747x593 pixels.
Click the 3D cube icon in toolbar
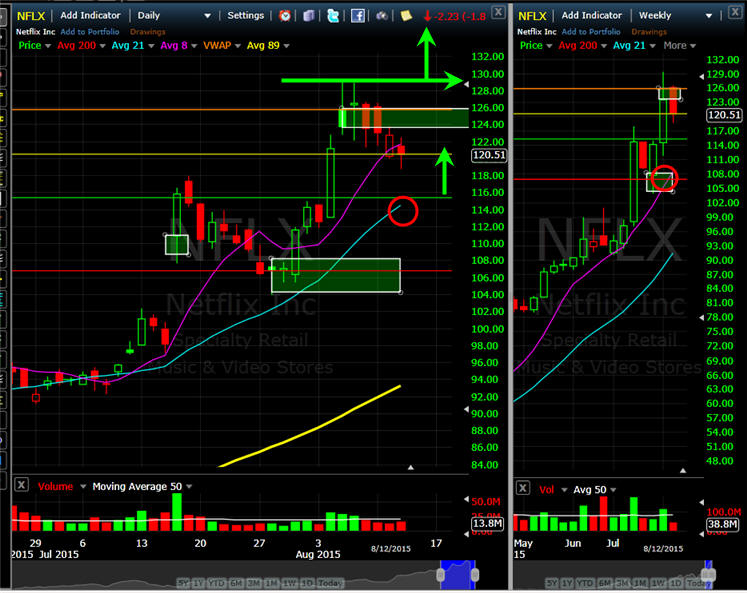309,16
